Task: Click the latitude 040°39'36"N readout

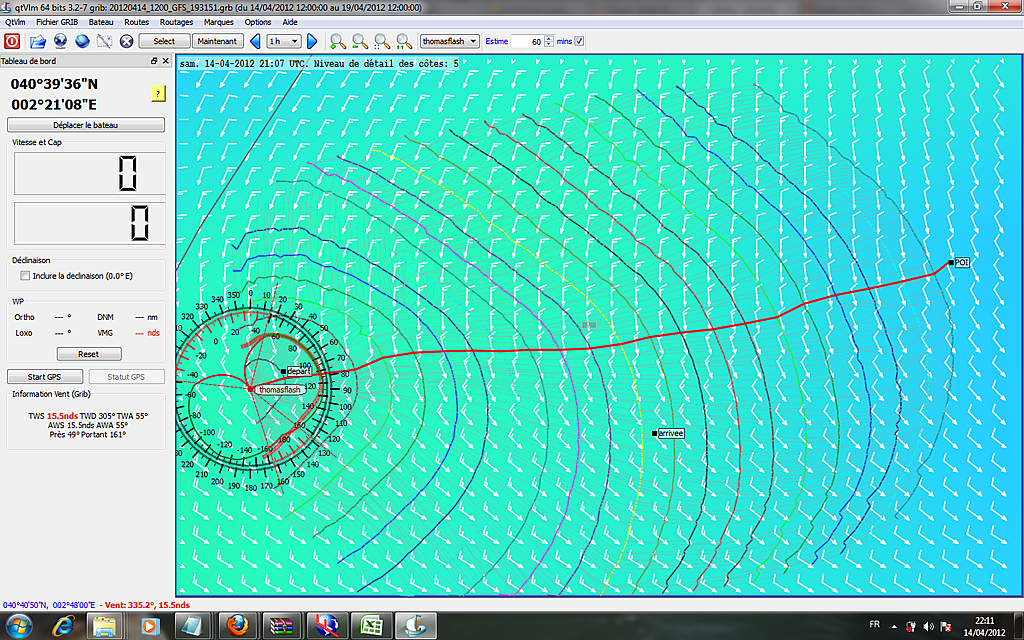Action: coord(54,84)
